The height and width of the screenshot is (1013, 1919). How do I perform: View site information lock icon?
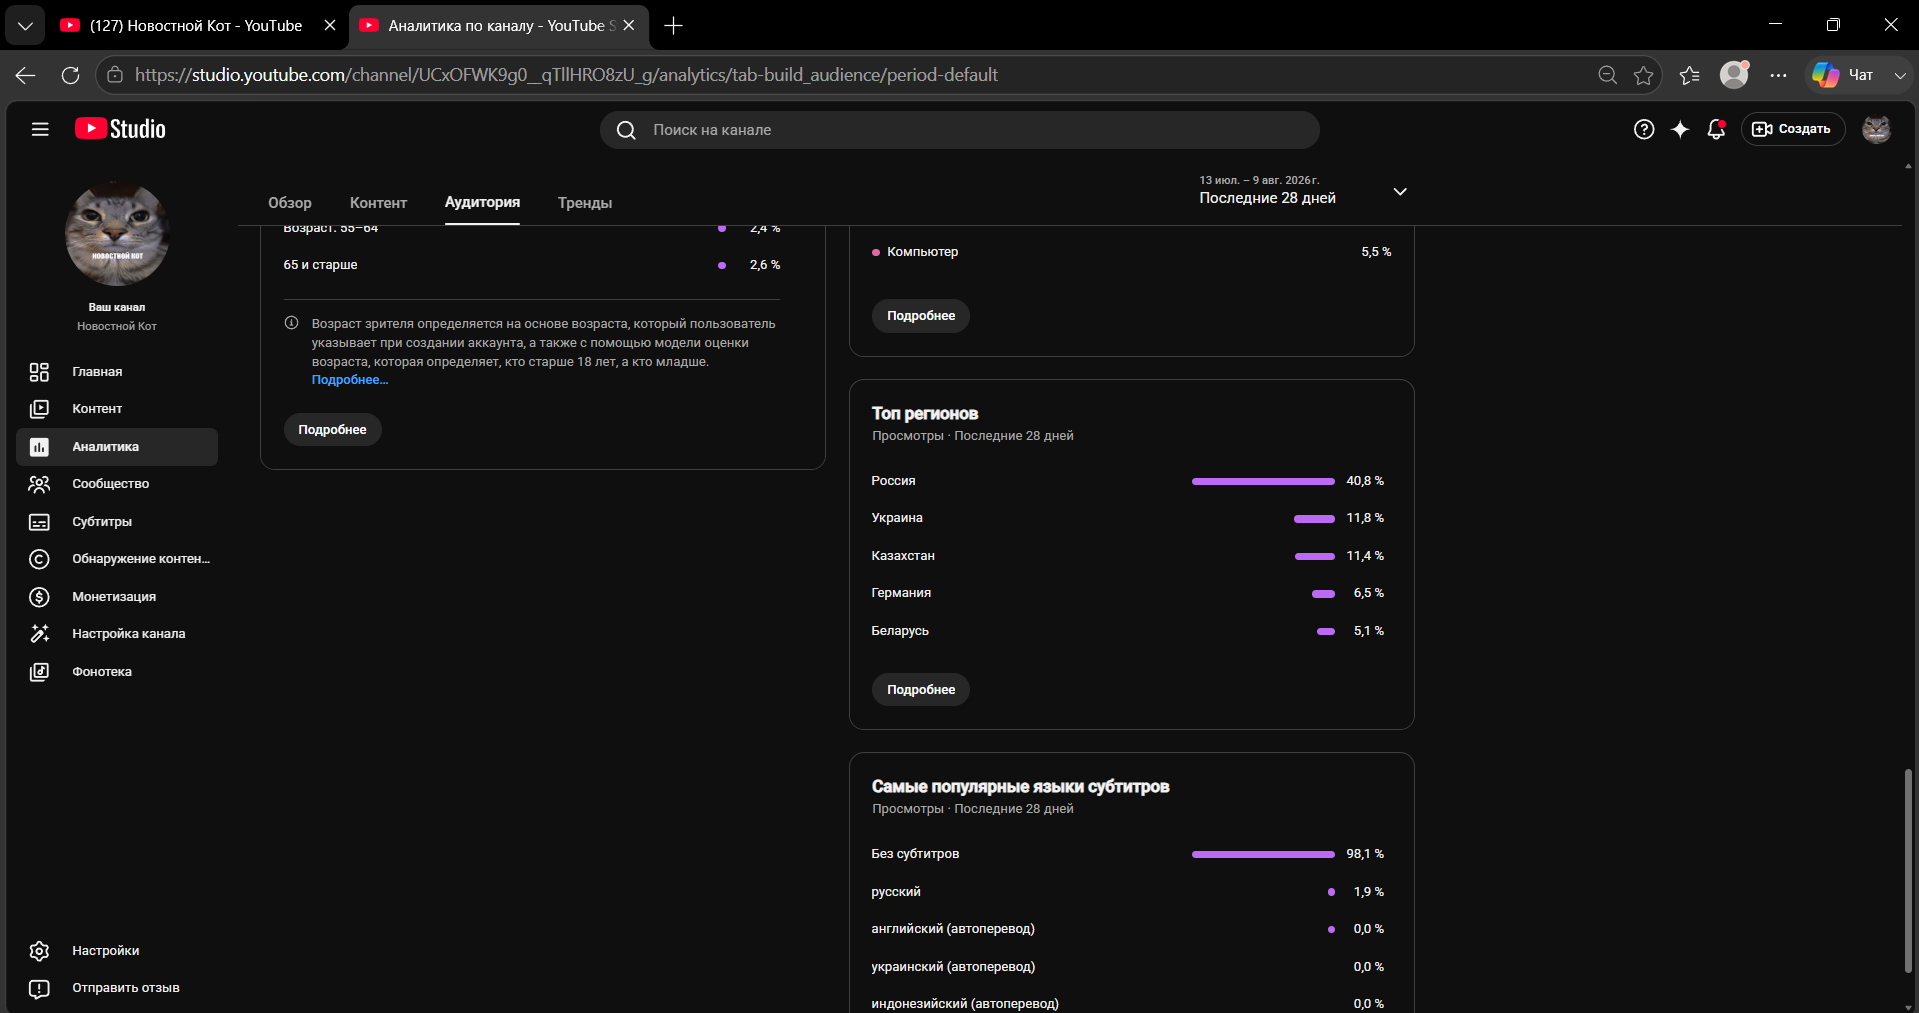coord(115,75)
